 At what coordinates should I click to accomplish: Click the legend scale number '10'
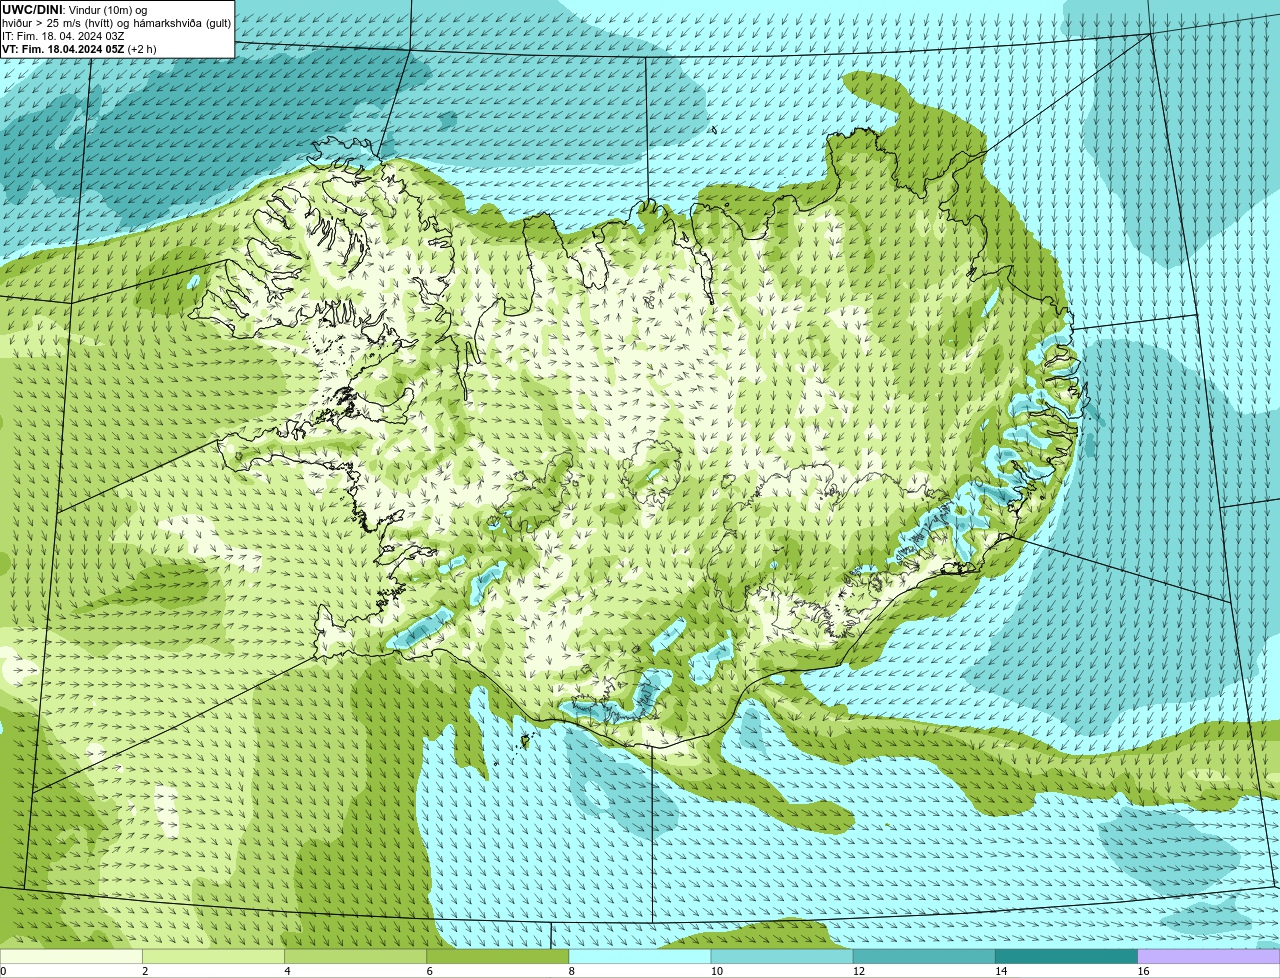(716, 971)
